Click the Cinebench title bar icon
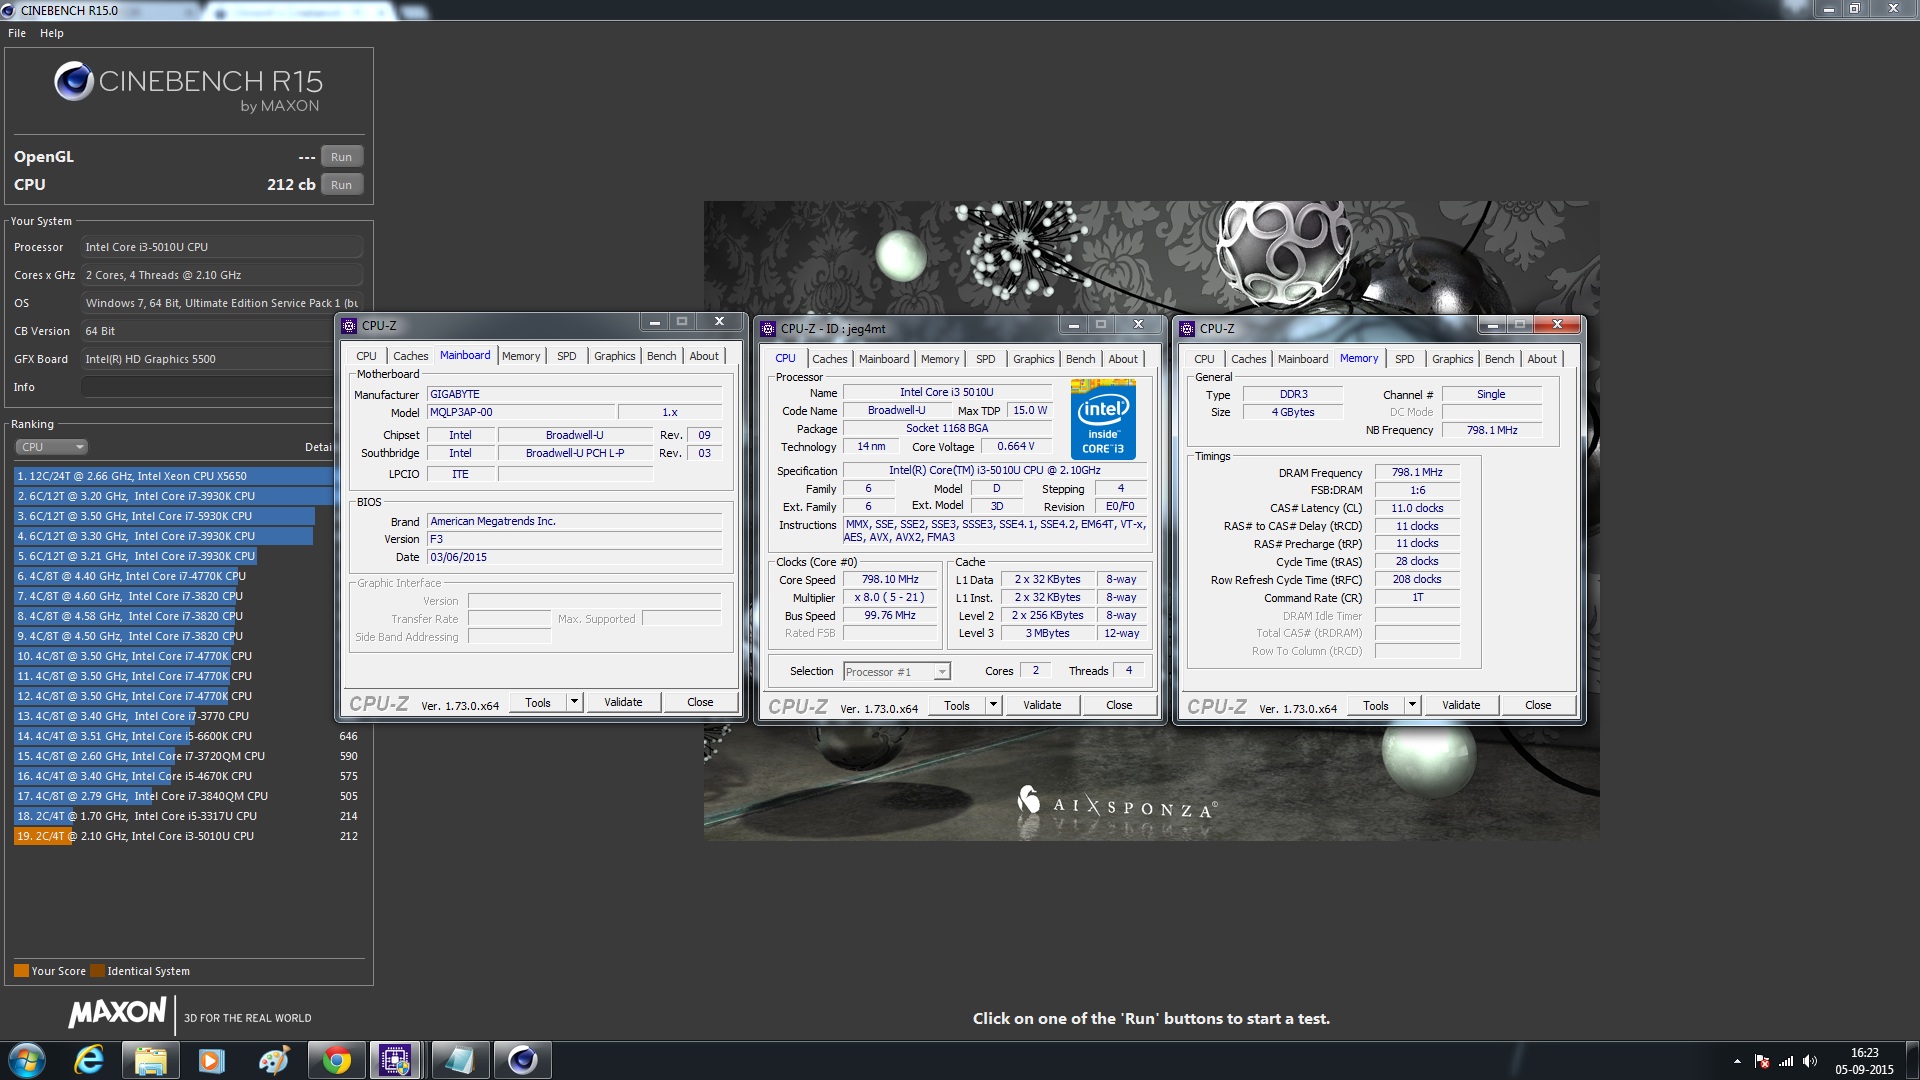 point(9,10)
